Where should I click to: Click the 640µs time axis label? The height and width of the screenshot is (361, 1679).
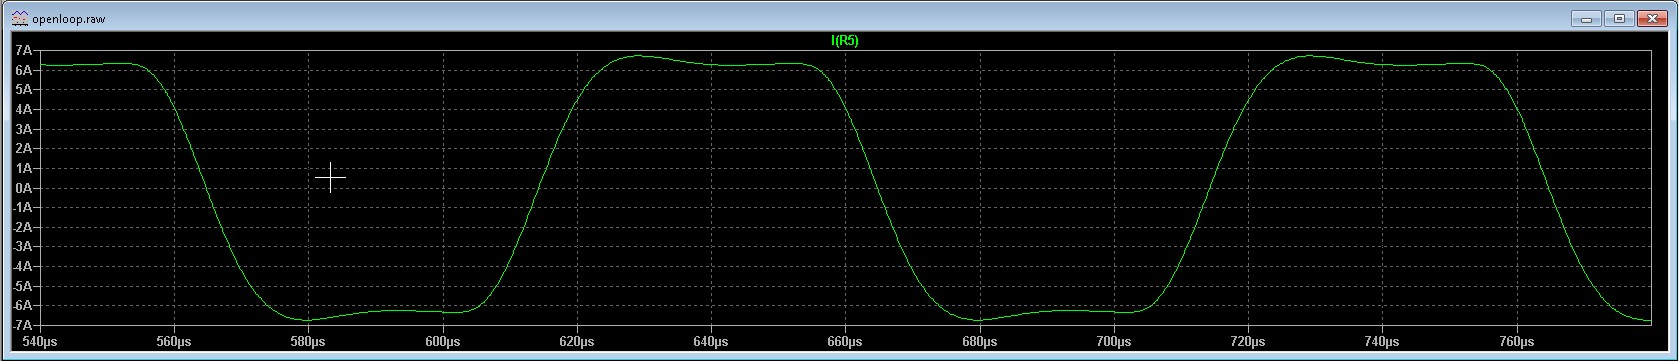[711, 342]
